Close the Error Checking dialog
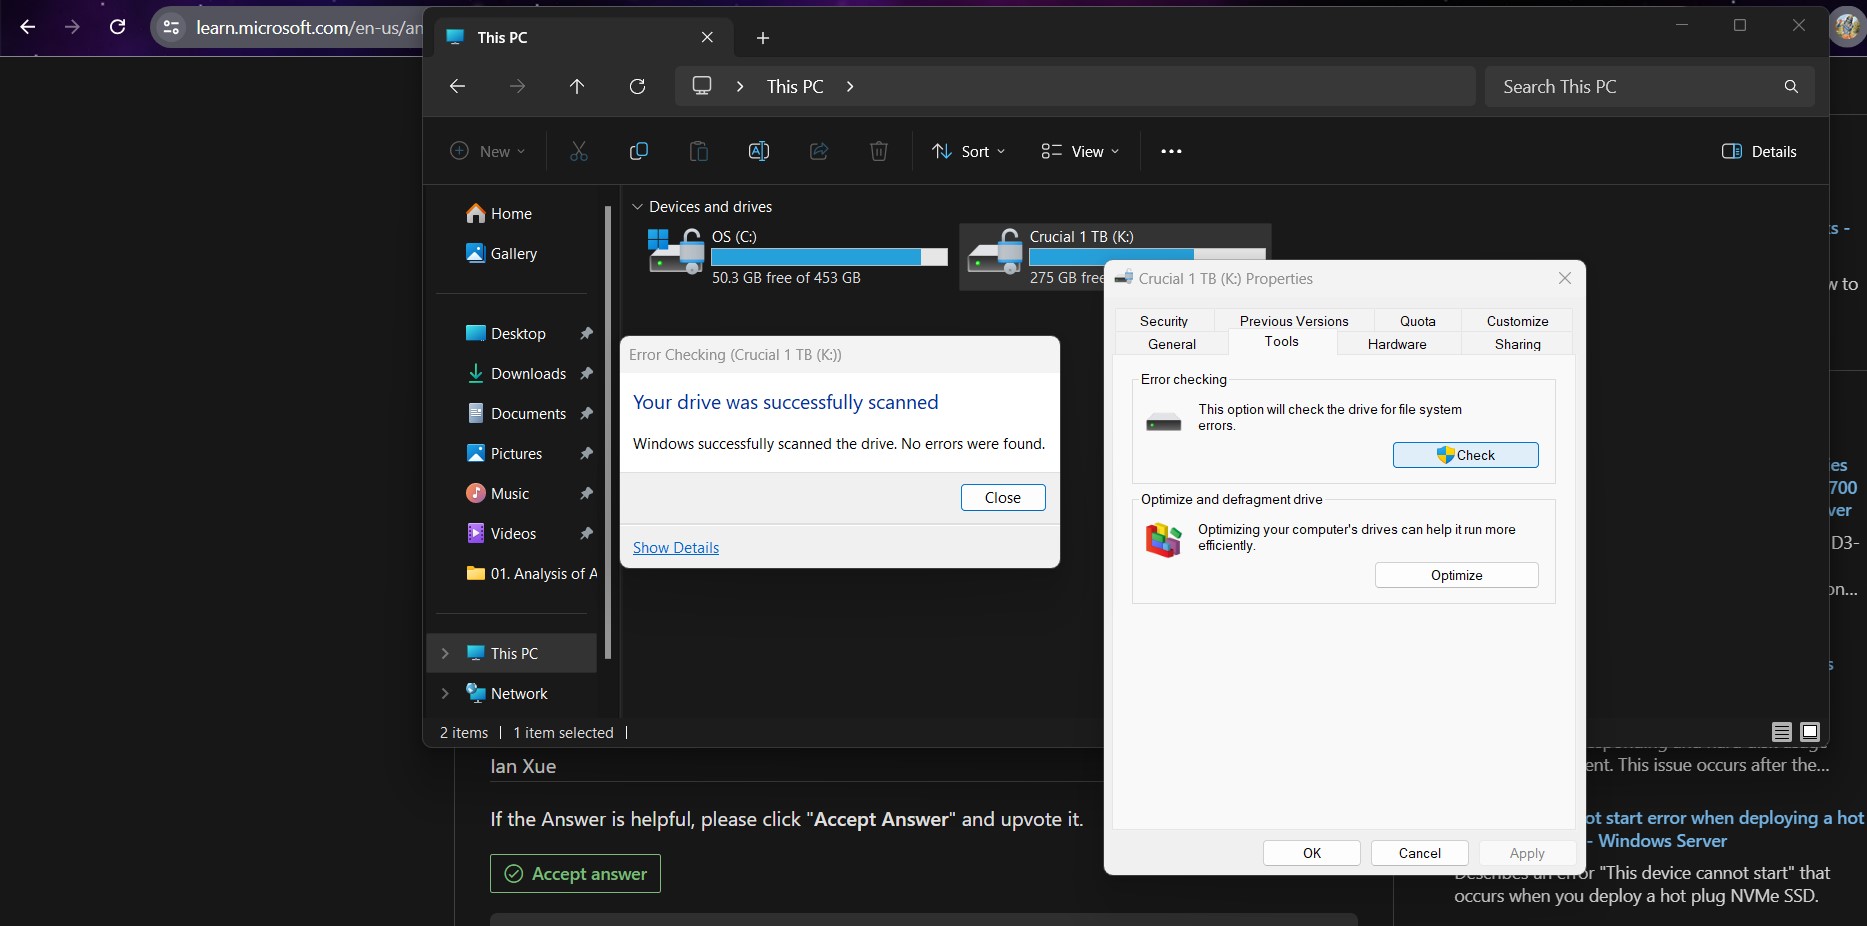 [x=1003, y=498]
